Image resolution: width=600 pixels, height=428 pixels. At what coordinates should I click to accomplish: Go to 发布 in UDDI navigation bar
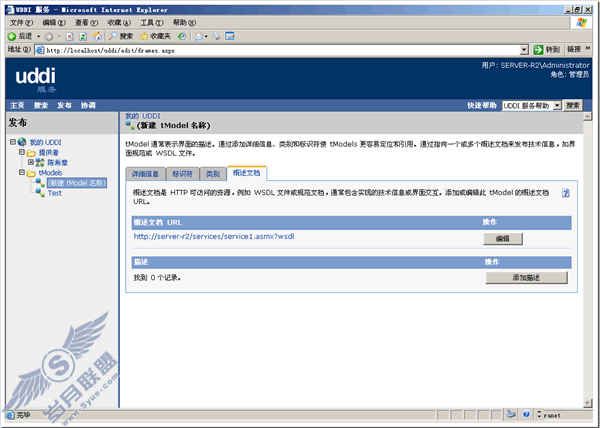(x=64, y=105)
